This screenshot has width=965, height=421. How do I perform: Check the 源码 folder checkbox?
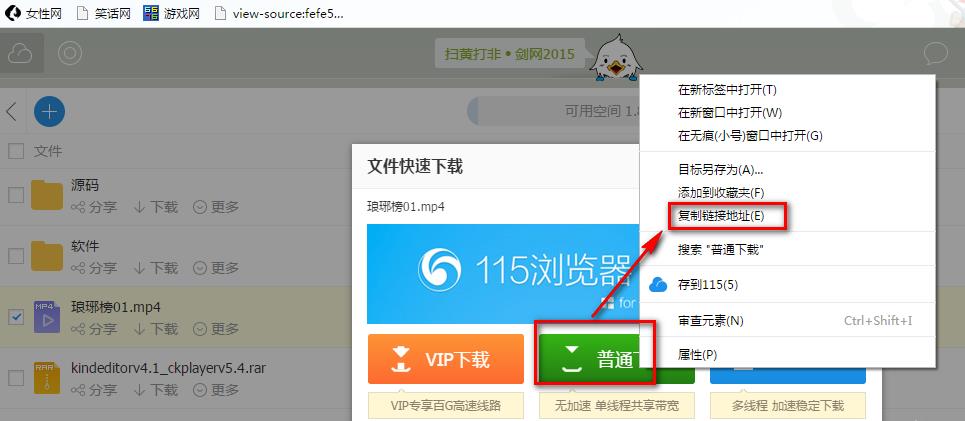pos(16,196)
